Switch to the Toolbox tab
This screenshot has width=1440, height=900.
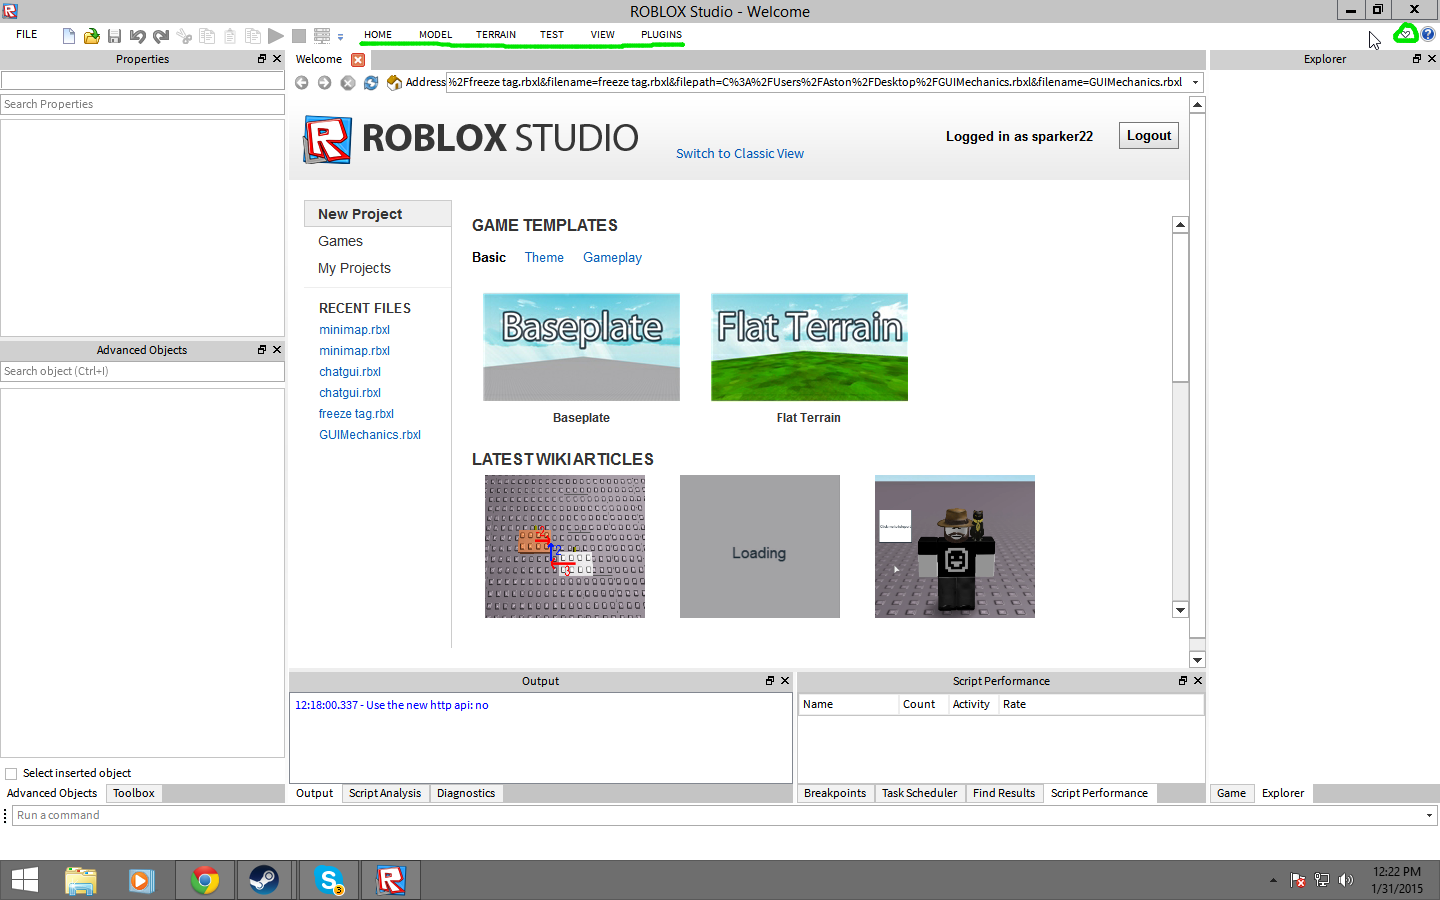coord(134,793)
